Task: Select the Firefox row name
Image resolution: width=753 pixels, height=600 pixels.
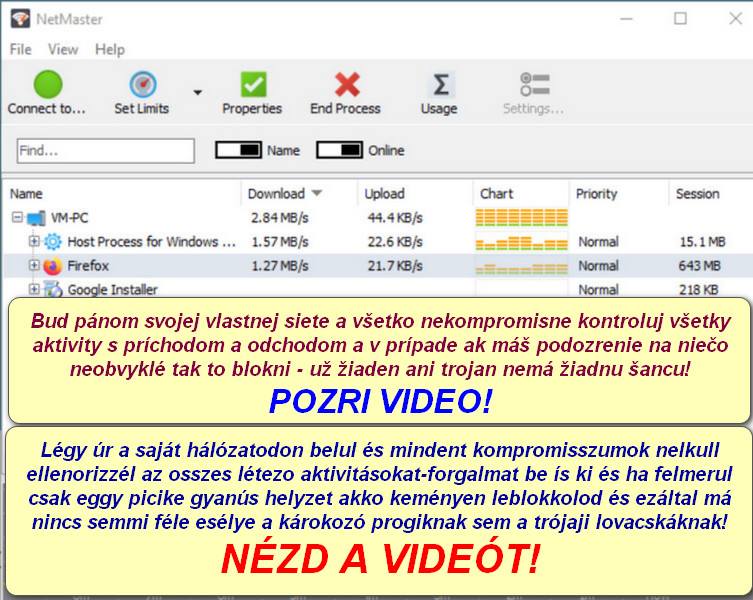Action: 88,266
